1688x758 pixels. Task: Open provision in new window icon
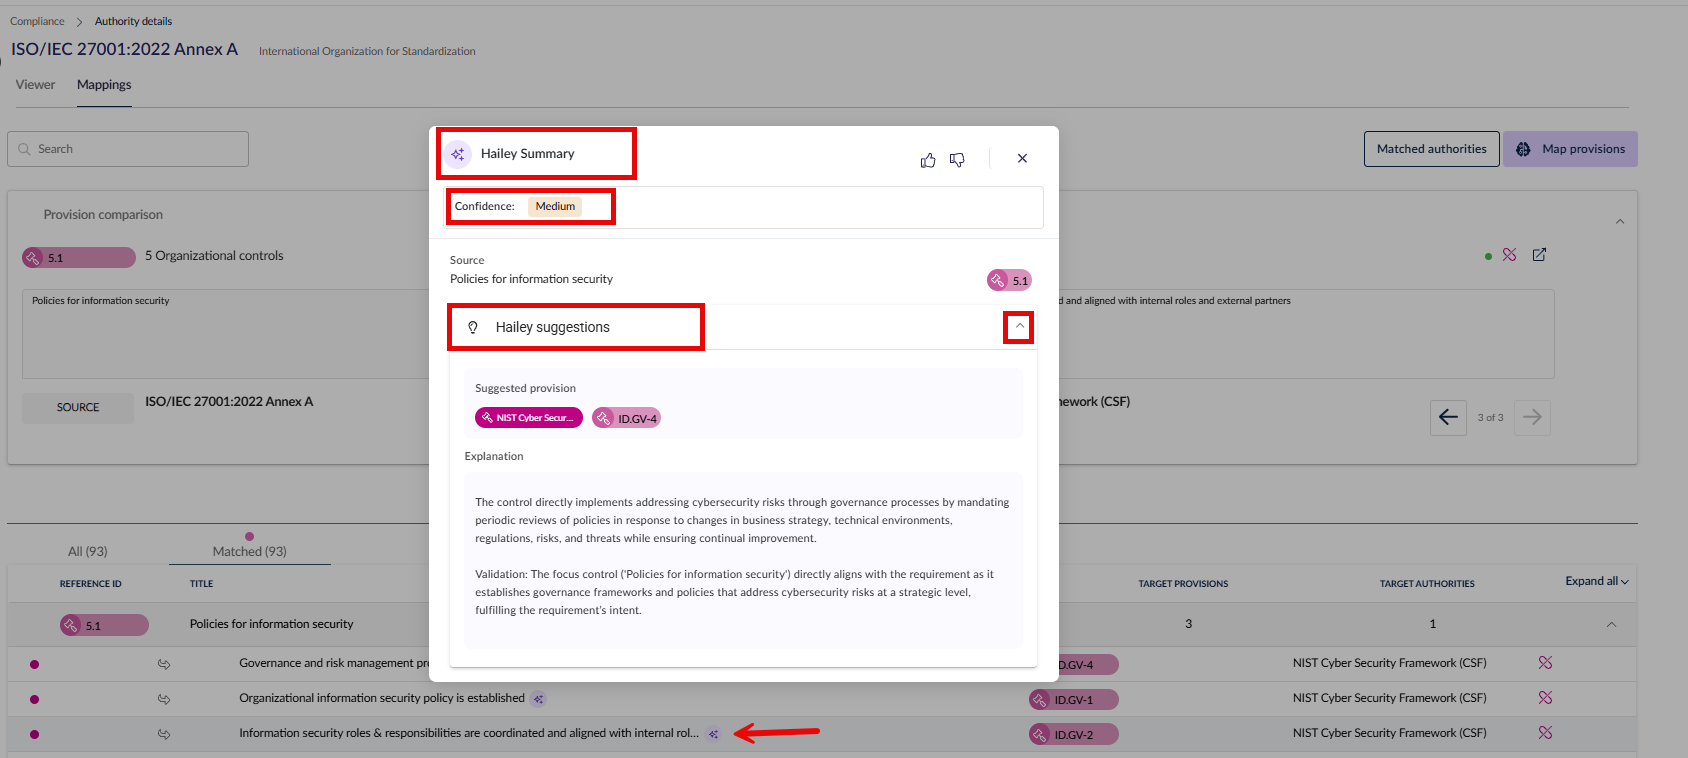point(1539,255)
